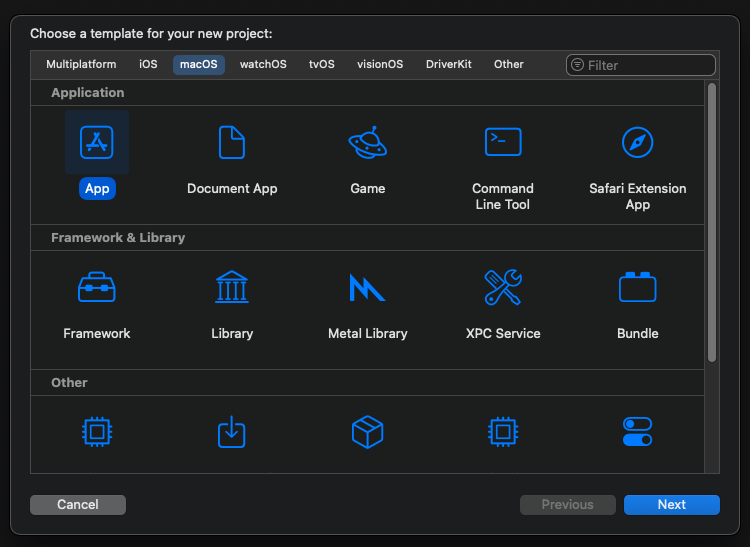Open the watchOS tab
750x547 pixels.
(x=263, y=65)
